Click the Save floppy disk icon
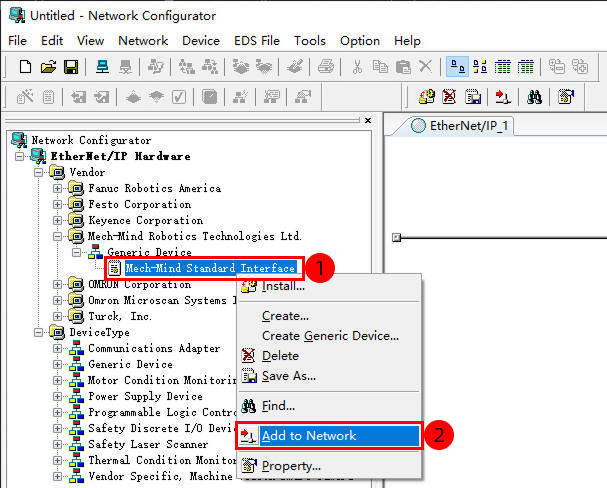607x488 pixels. coord(71,67)
